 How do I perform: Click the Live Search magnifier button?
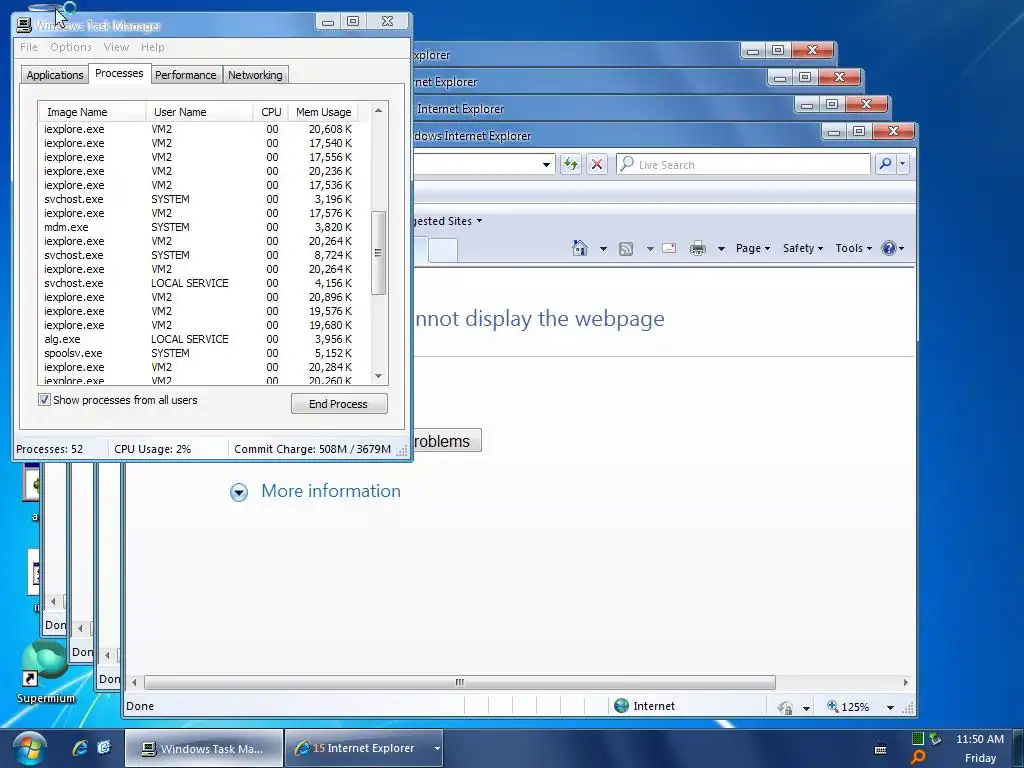point(886,164)
